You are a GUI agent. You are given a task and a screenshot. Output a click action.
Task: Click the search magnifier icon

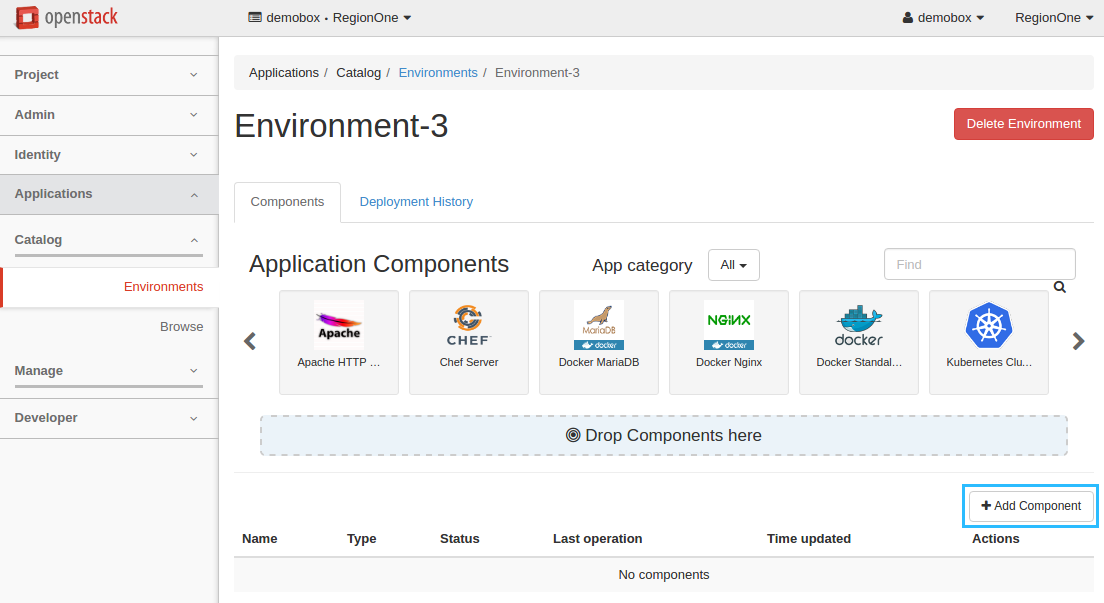[1059, 287]
